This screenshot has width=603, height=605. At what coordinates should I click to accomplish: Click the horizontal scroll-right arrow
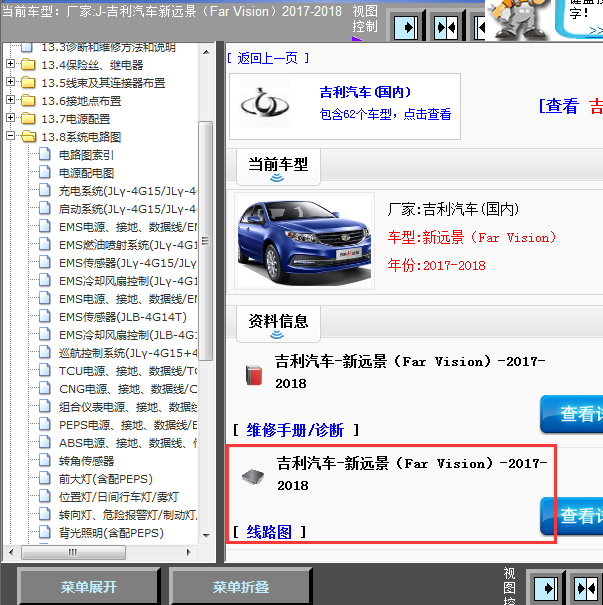tap(189, 553)
